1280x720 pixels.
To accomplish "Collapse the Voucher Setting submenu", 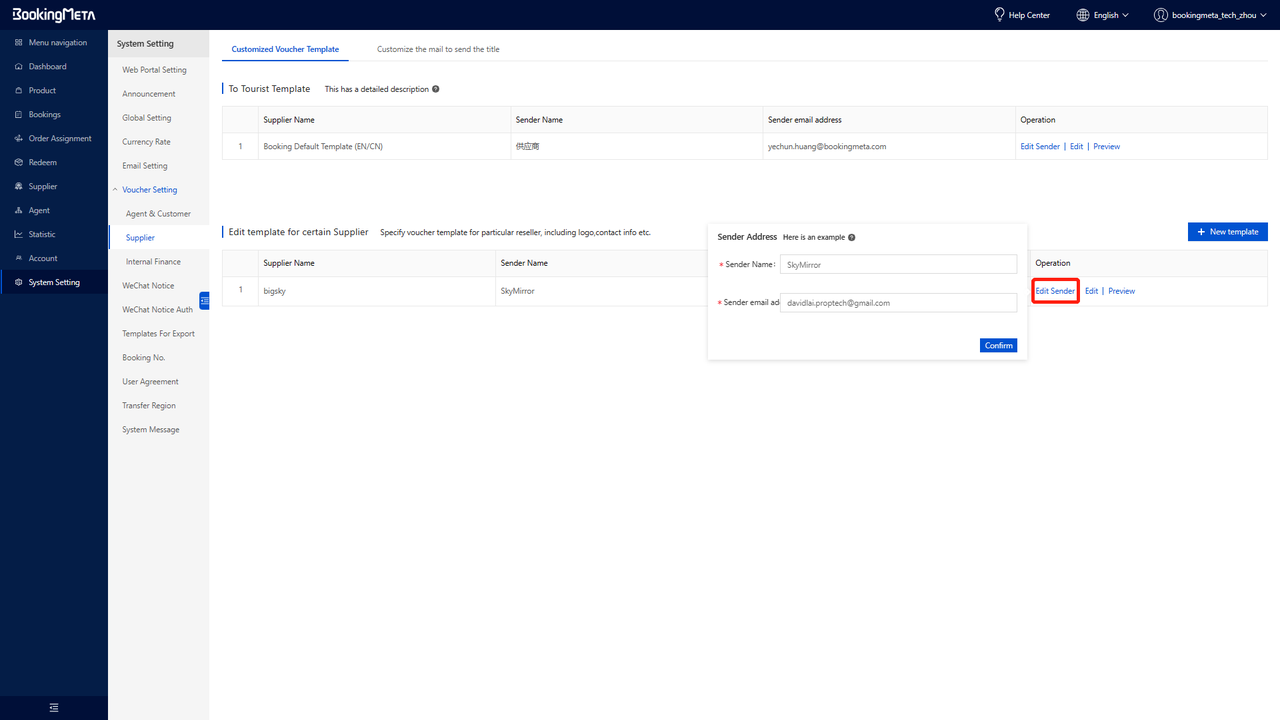I will tap(115, 190).
